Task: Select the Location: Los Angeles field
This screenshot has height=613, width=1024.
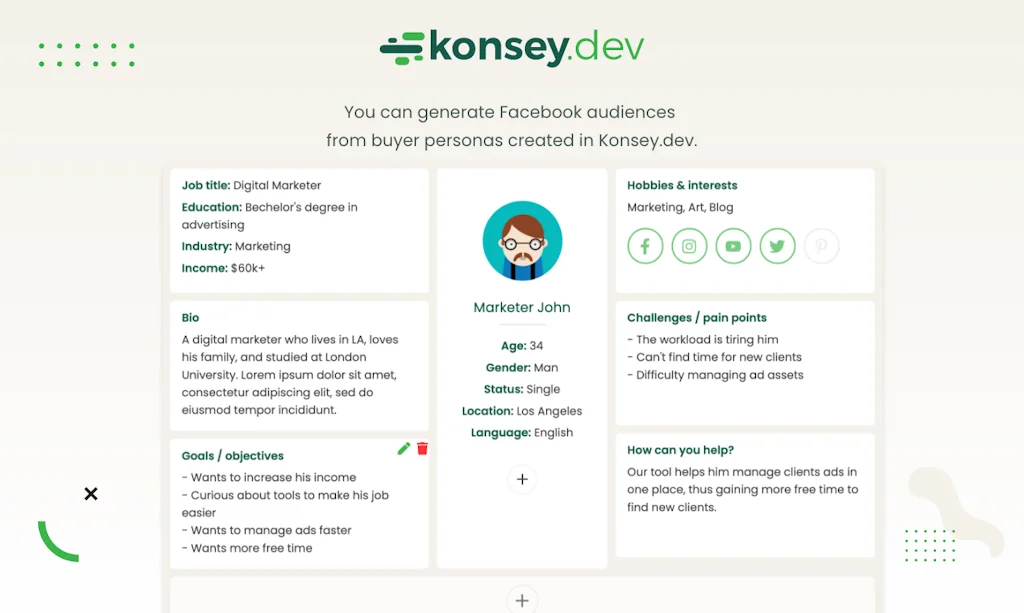Action: click(x=522, y=410)
